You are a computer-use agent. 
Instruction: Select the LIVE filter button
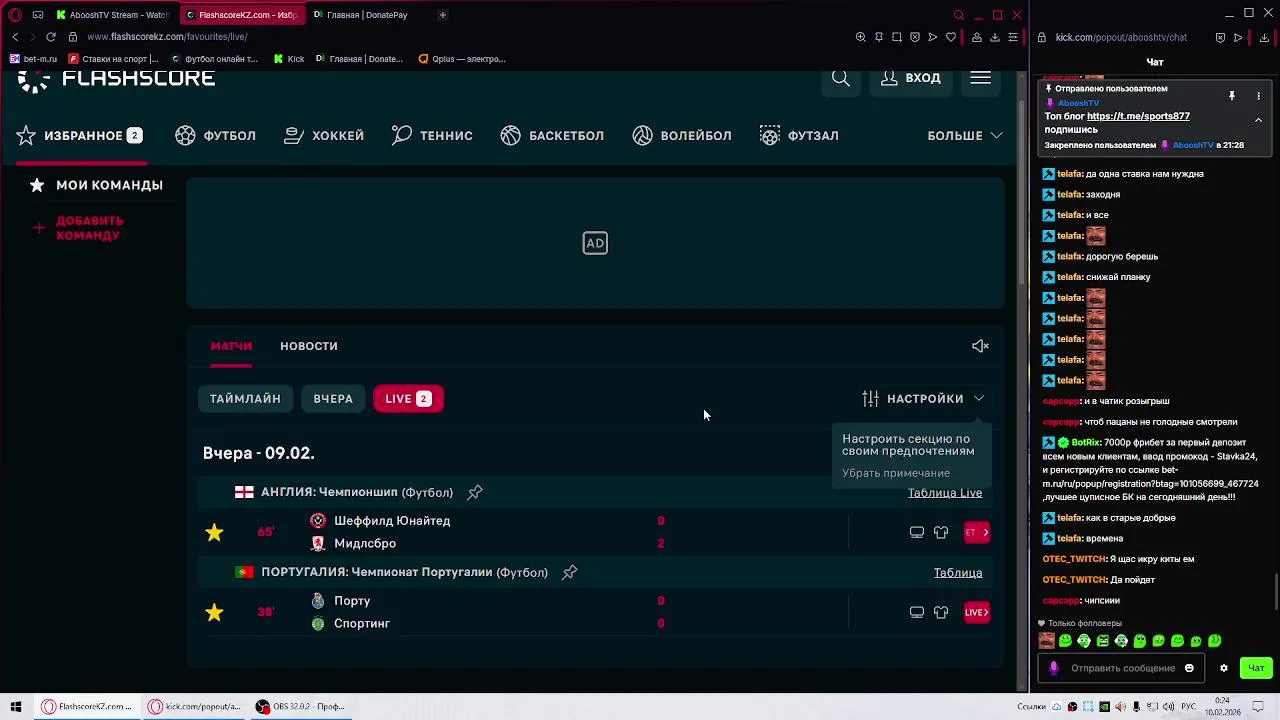click(408, 398)
